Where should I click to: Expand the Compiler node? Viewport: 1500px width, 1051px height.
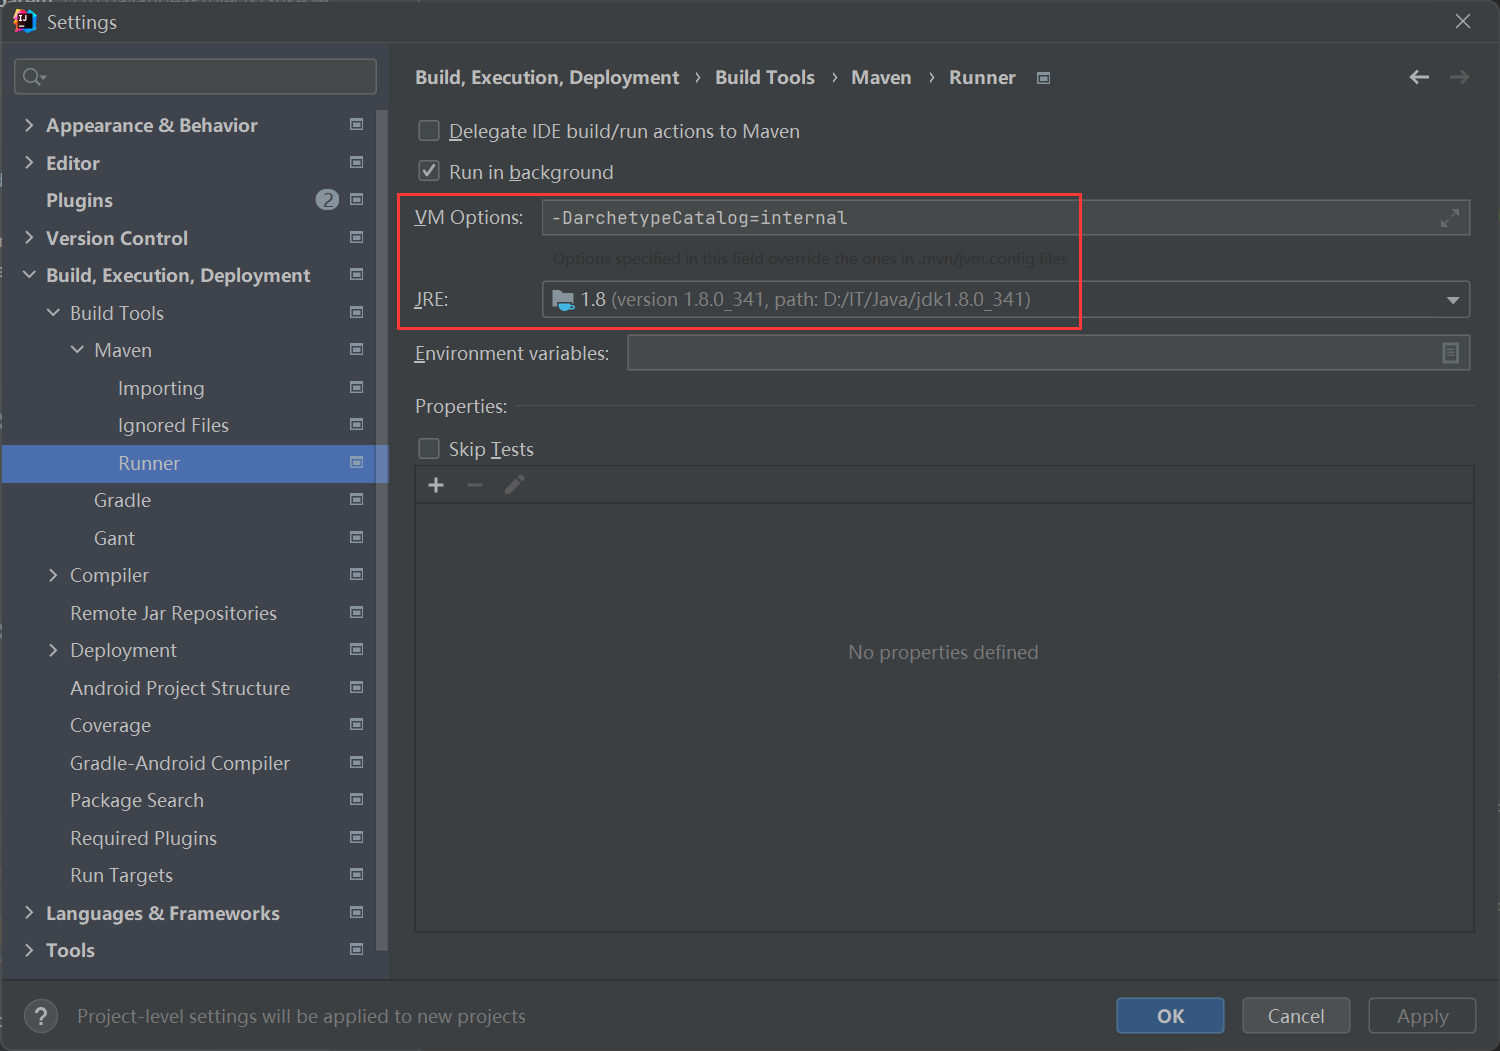point(53,575)
